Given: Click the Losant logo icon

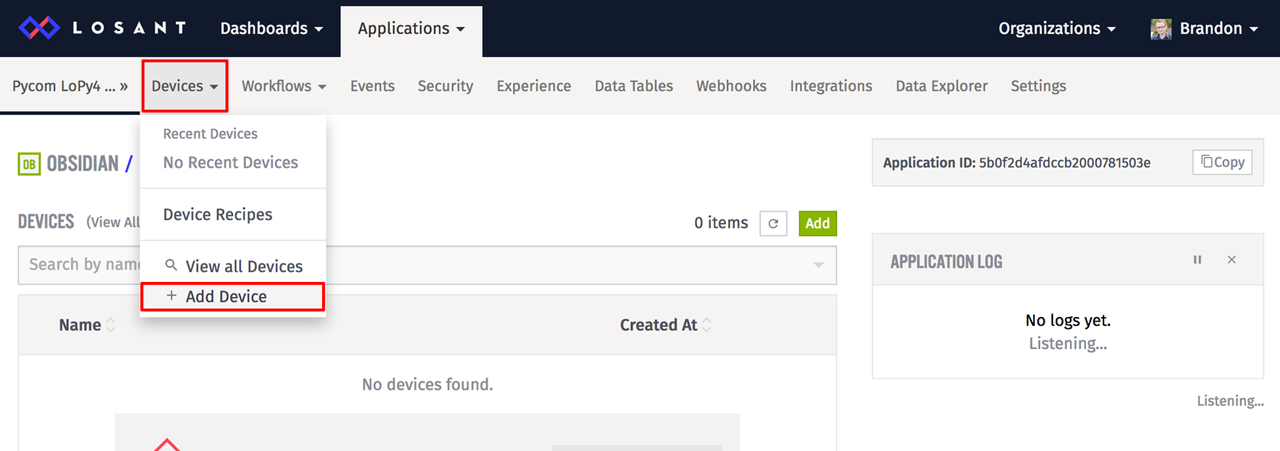Looking at the screenshot, I should click(39, 28).
